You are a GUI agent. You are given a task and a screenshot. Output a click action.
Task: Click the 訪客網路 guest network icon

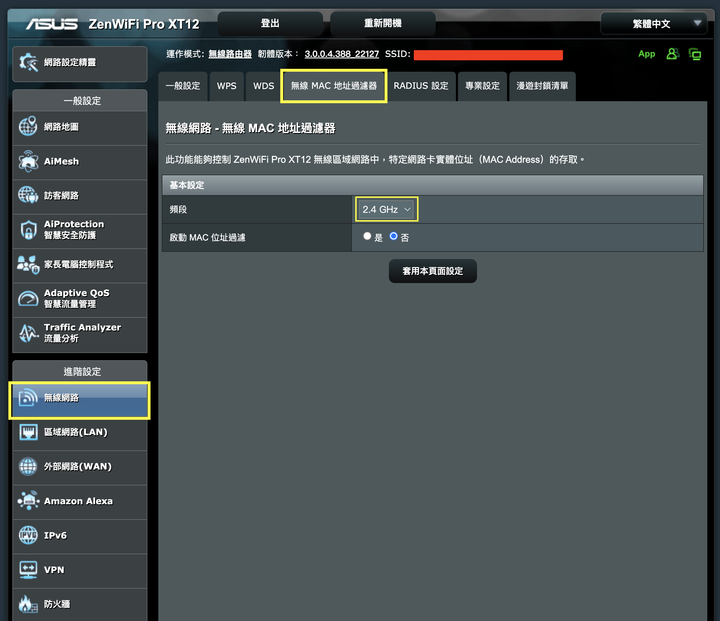pos(28,196)
